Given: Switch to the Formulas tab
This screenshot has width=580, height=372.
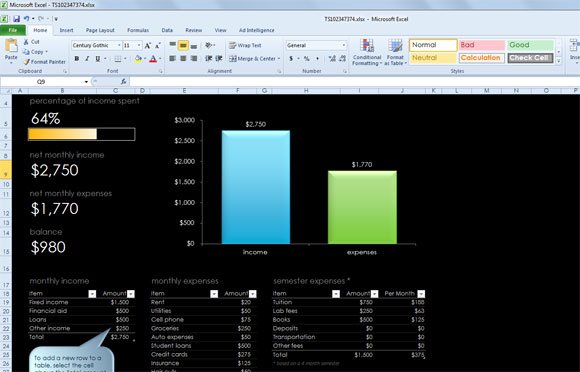Looking at the screenshot, I should pyautogui.click(x=138, y=30).
